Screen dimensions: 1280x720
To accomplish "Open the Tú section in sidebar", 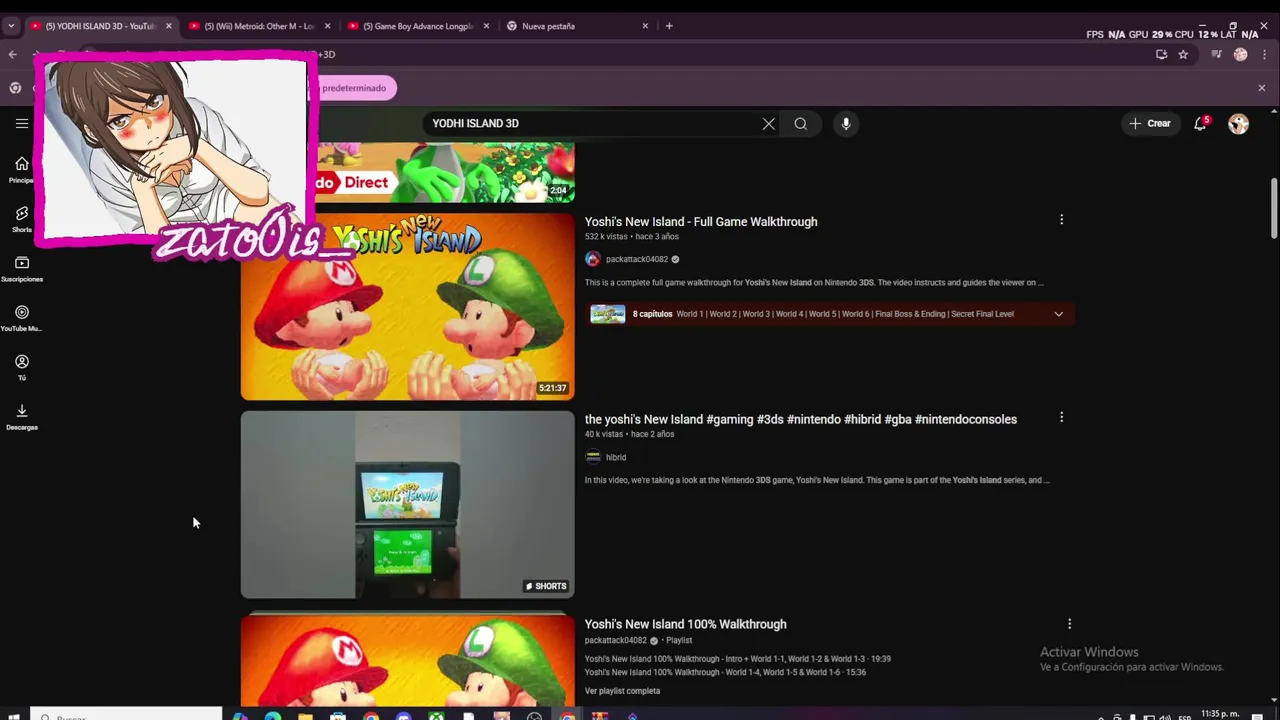I will [x=21, y=367].
